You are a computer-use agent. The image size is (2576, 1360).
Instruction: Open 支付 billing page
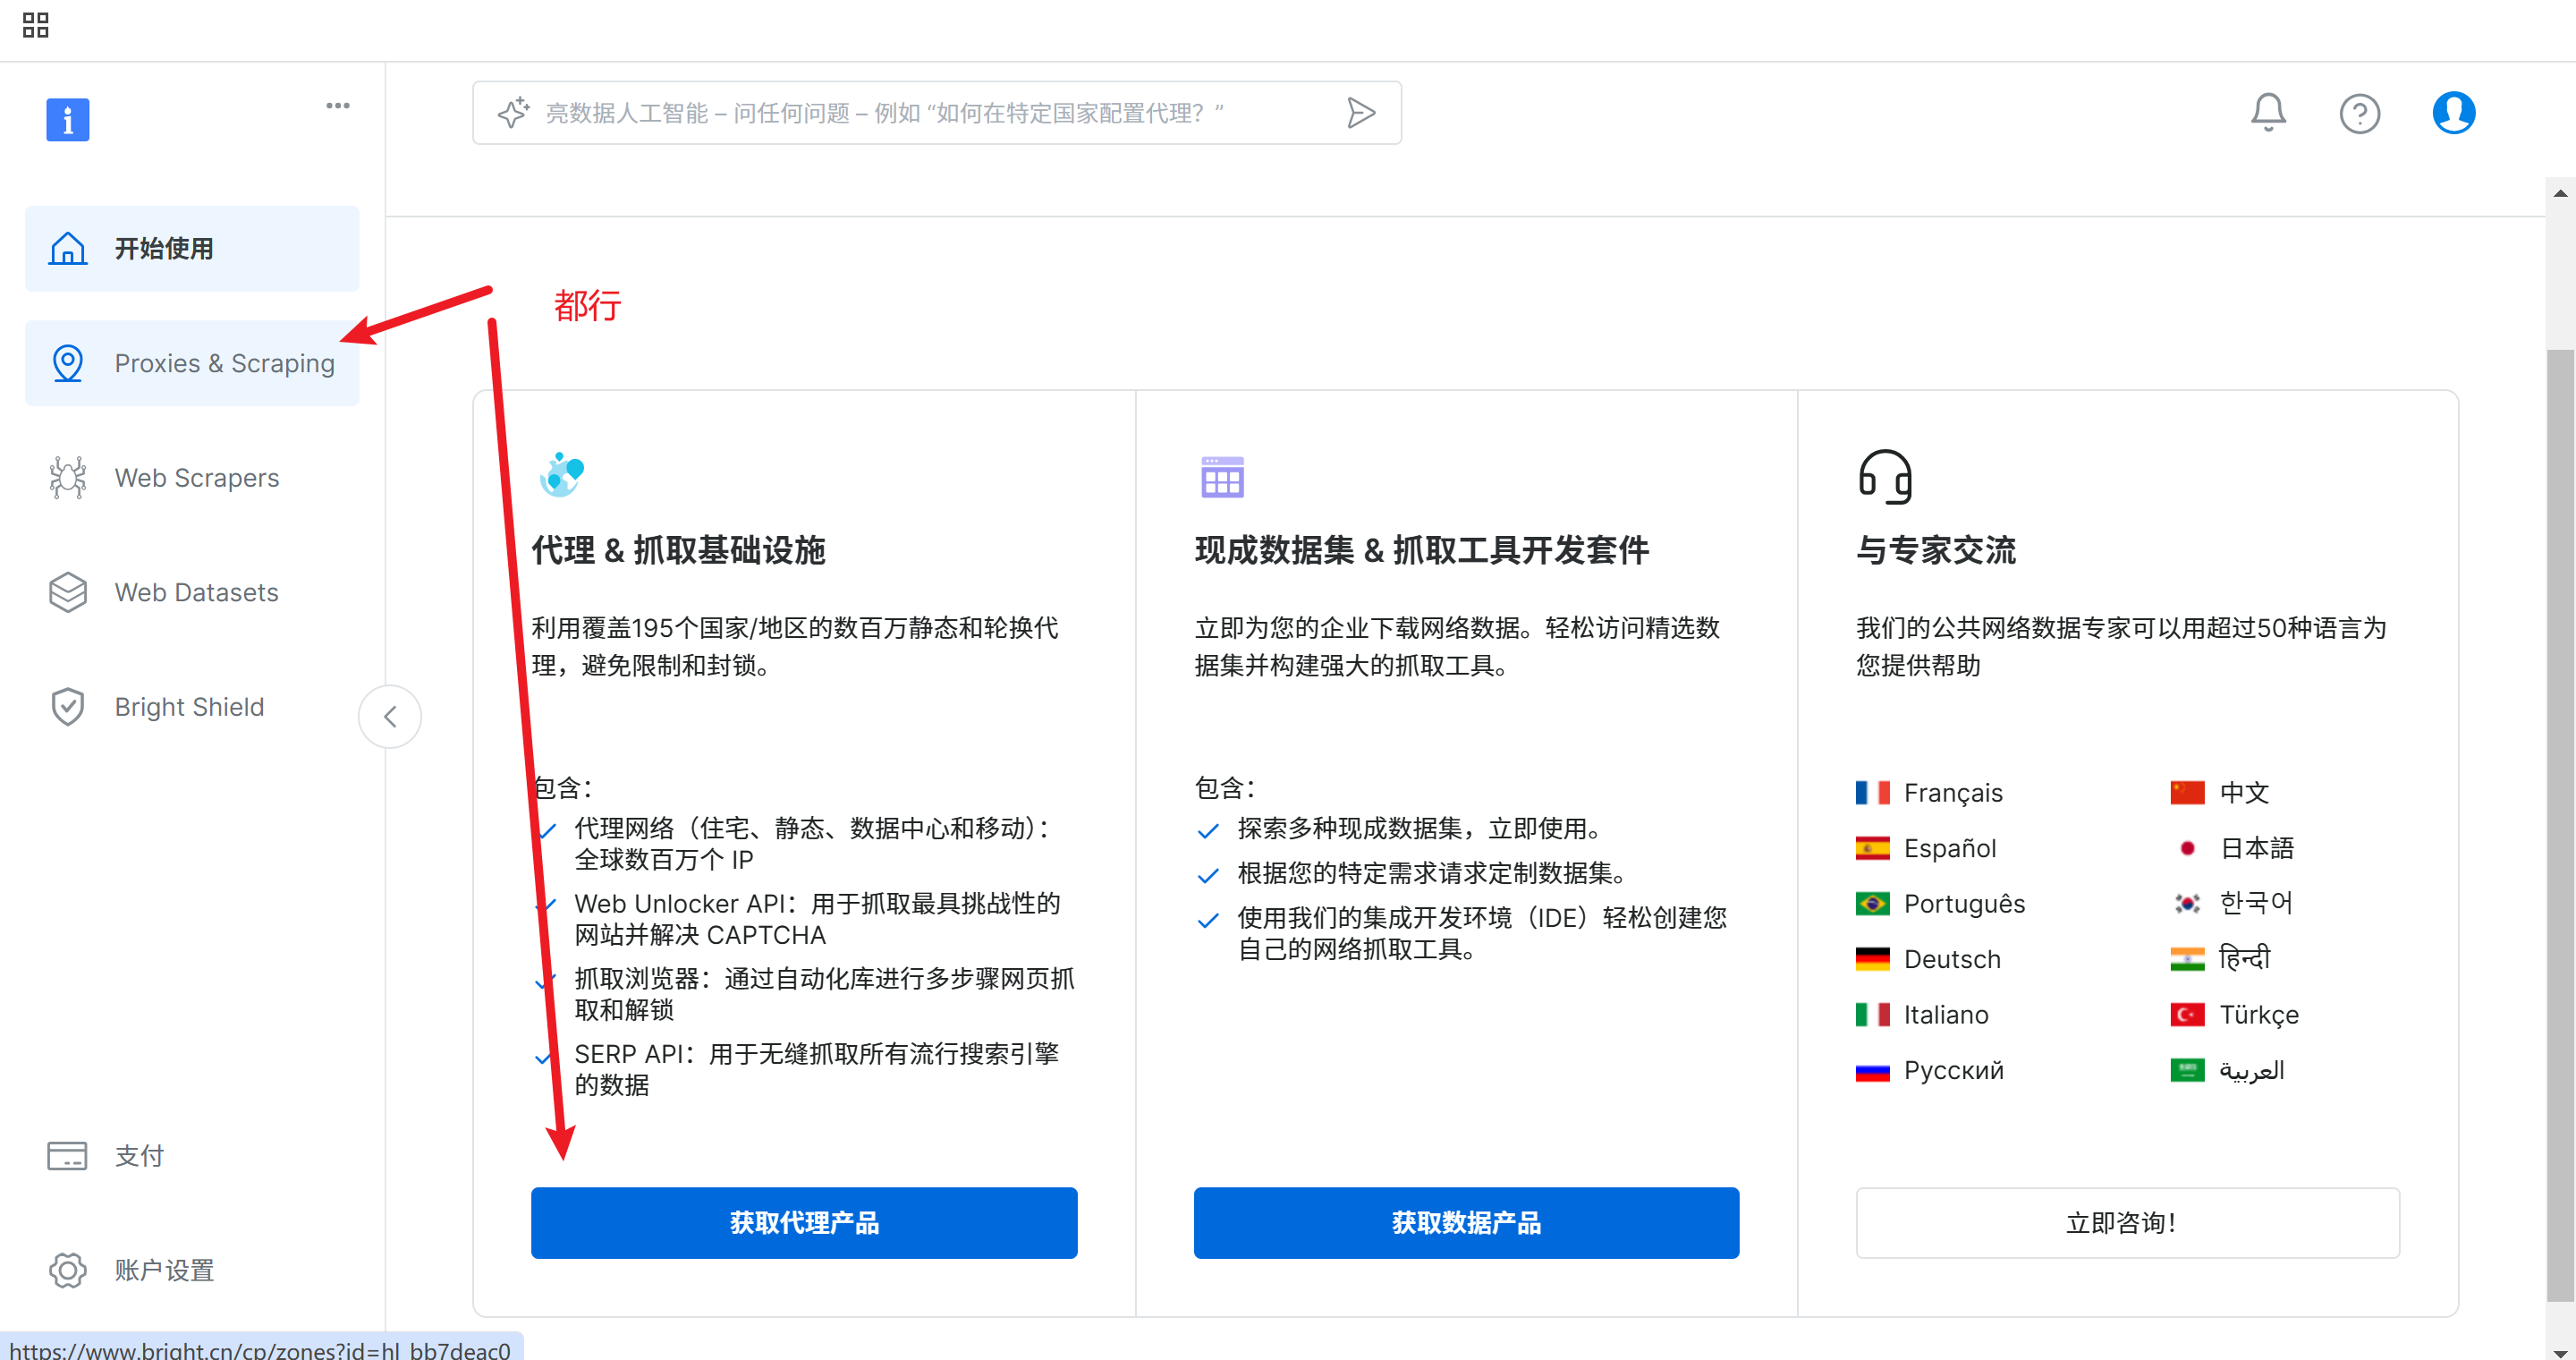coord(137,1156)
